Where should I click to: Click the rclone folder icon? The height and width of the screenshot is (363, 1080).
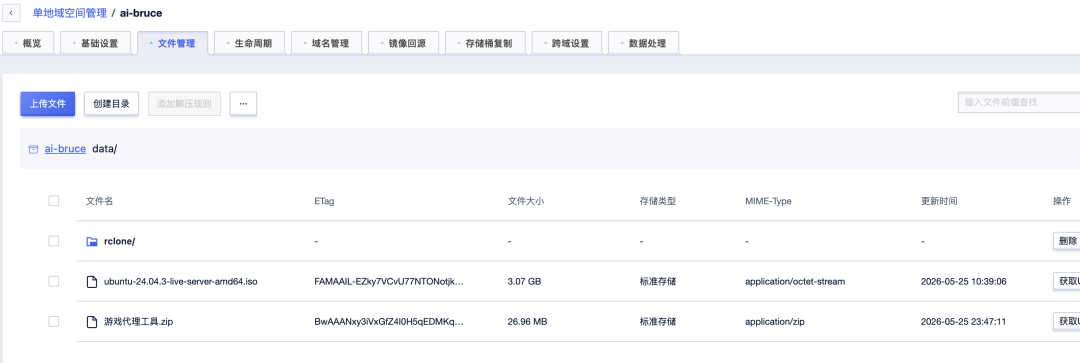(92, 242)
